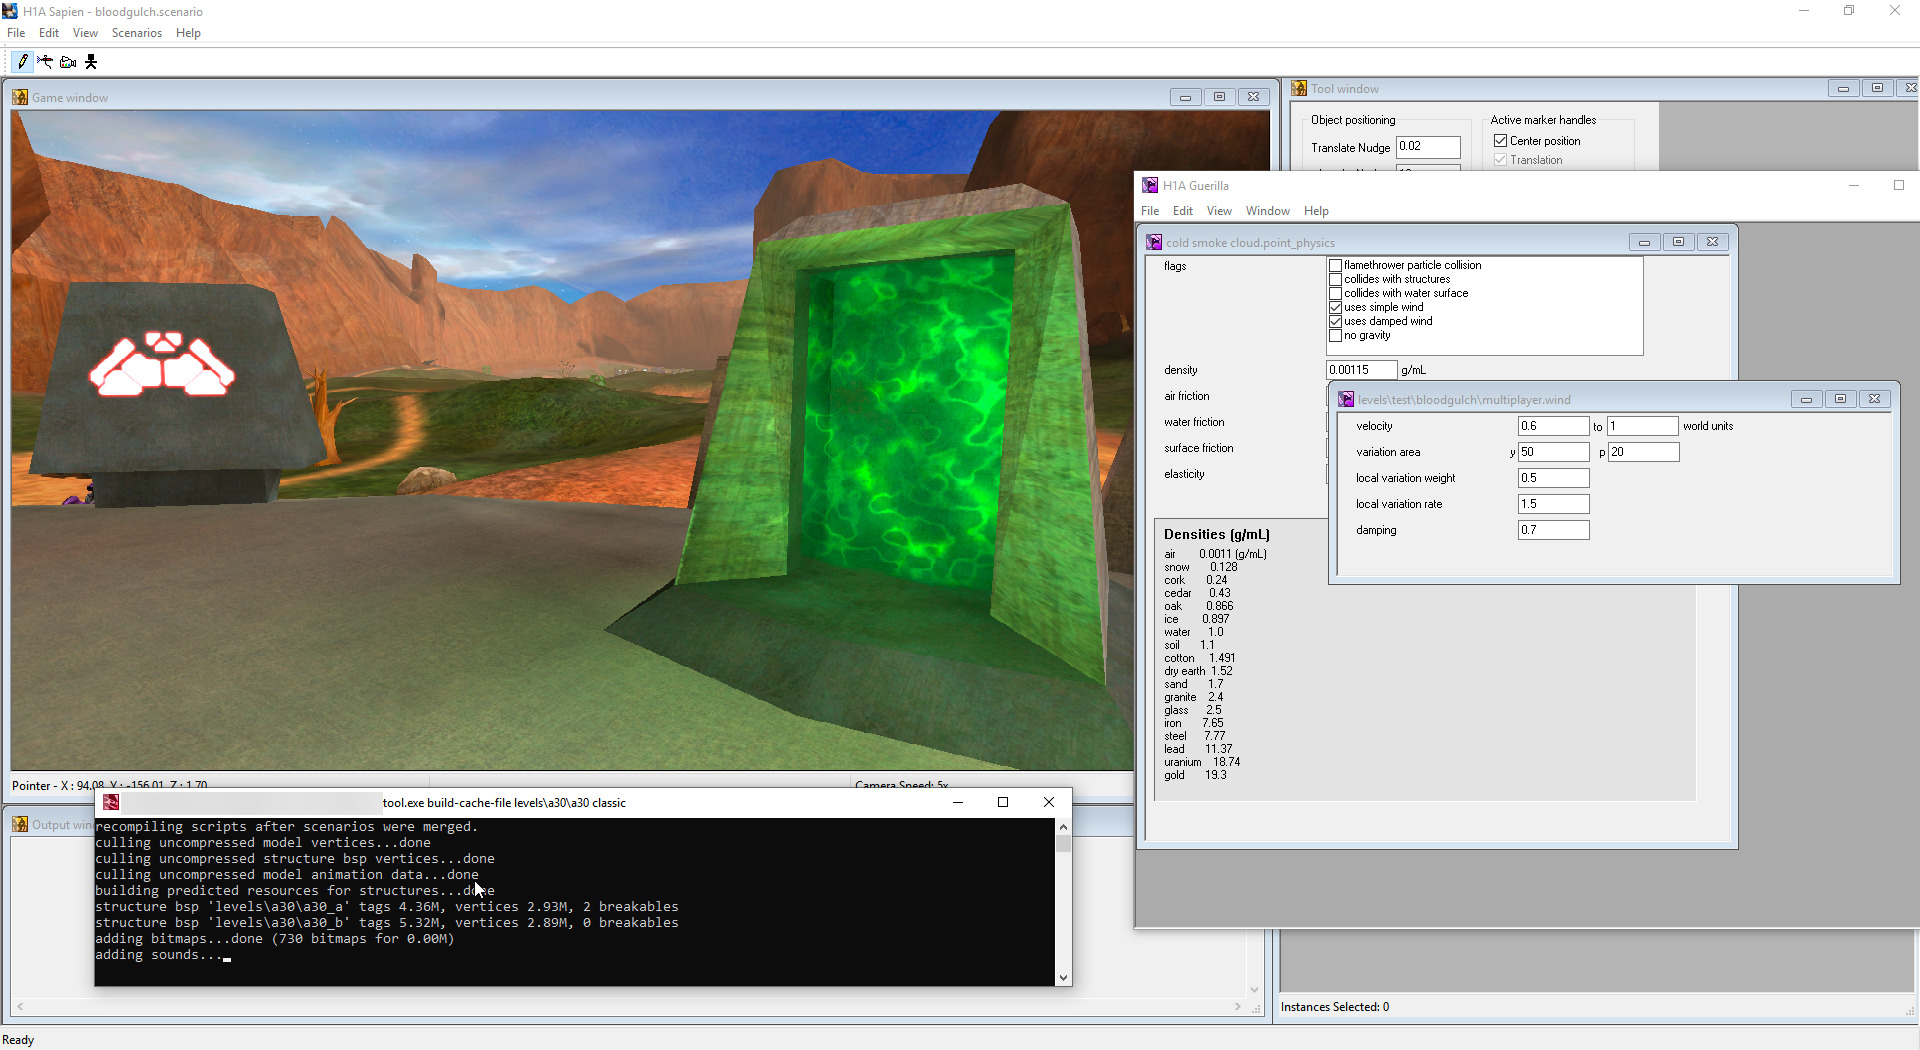1920x1050 pixels.
Task: Close the cold smoke cloud.point_physics window
Action: 1712,242
